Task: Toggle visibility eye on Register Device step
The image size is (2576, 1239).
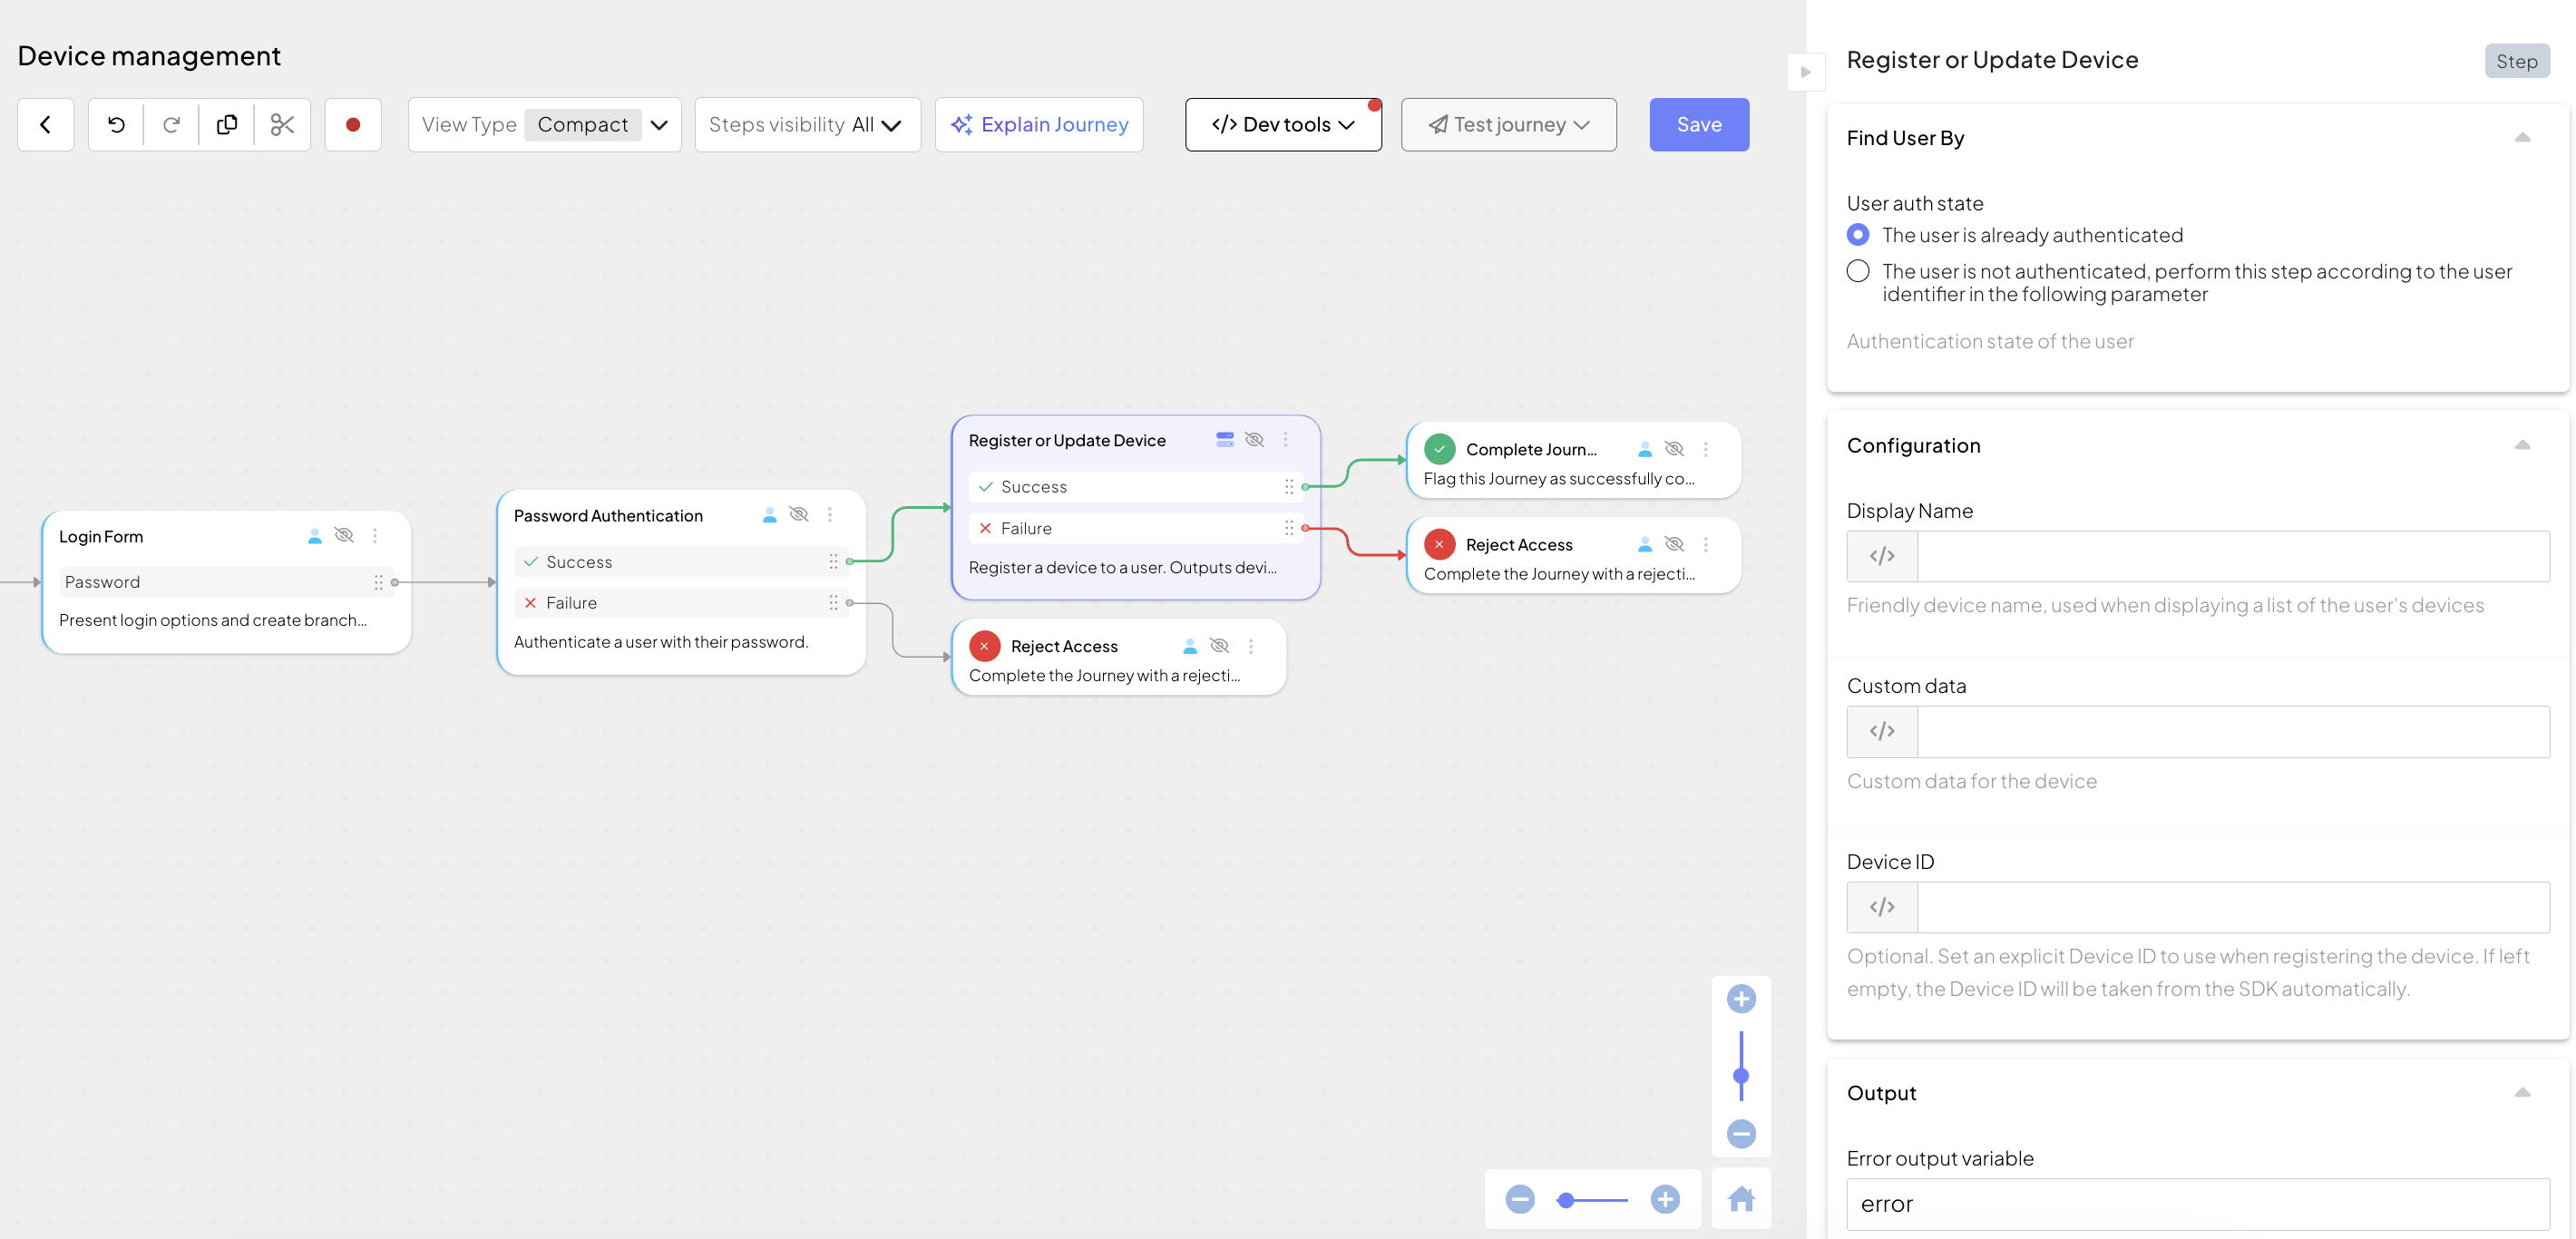Action: (1254, 440)
